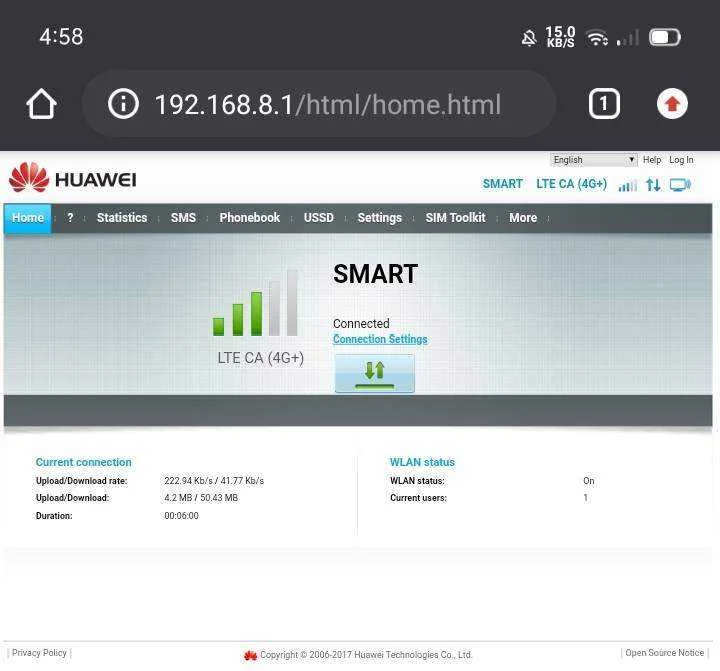The image size is (720, 671).
Task: Open the Statistics tab
Action: (122, 218)
